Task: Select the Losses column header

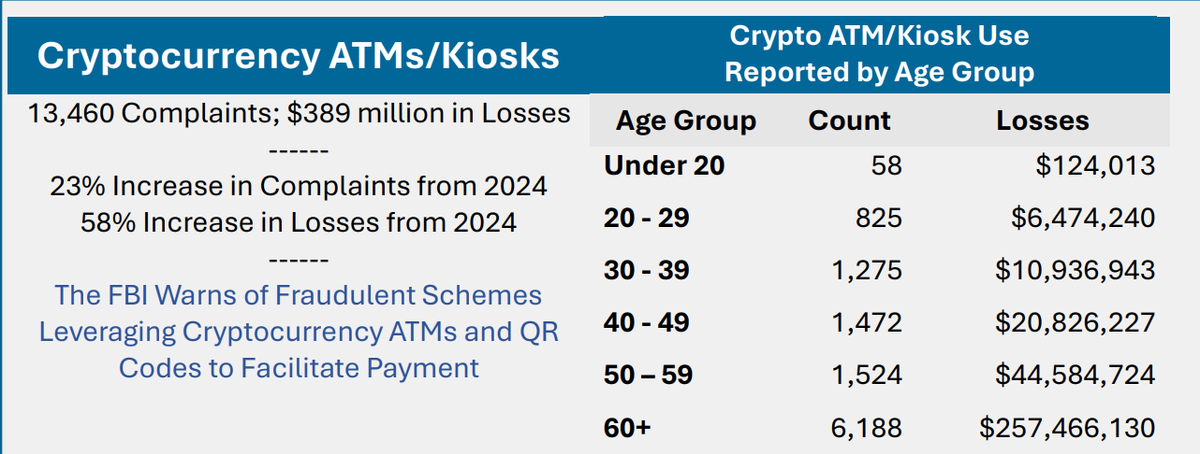Action: pyautogui.click(x=1042, y=122)
